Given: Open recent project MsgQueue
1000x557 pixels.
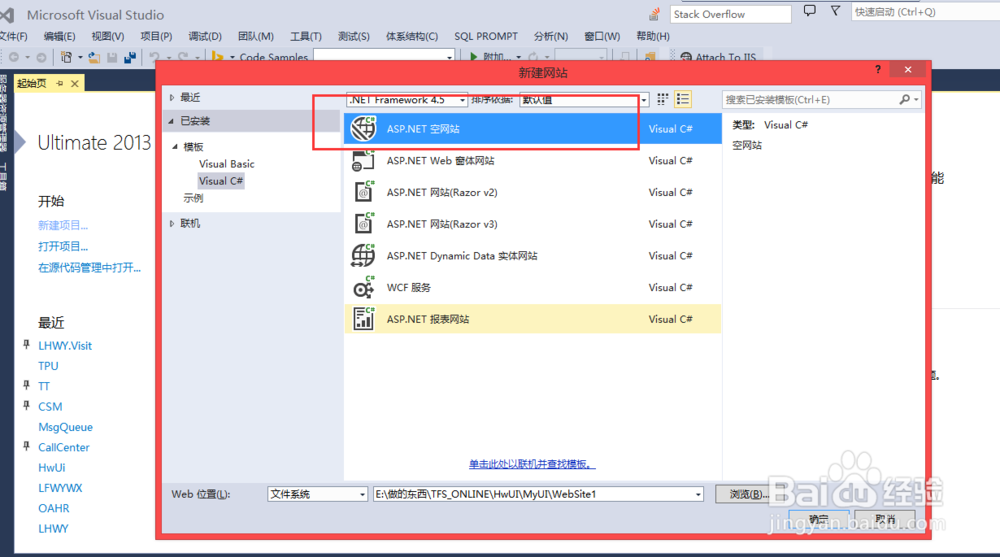Looking at the screenshot, I should (x=65, y=427).
